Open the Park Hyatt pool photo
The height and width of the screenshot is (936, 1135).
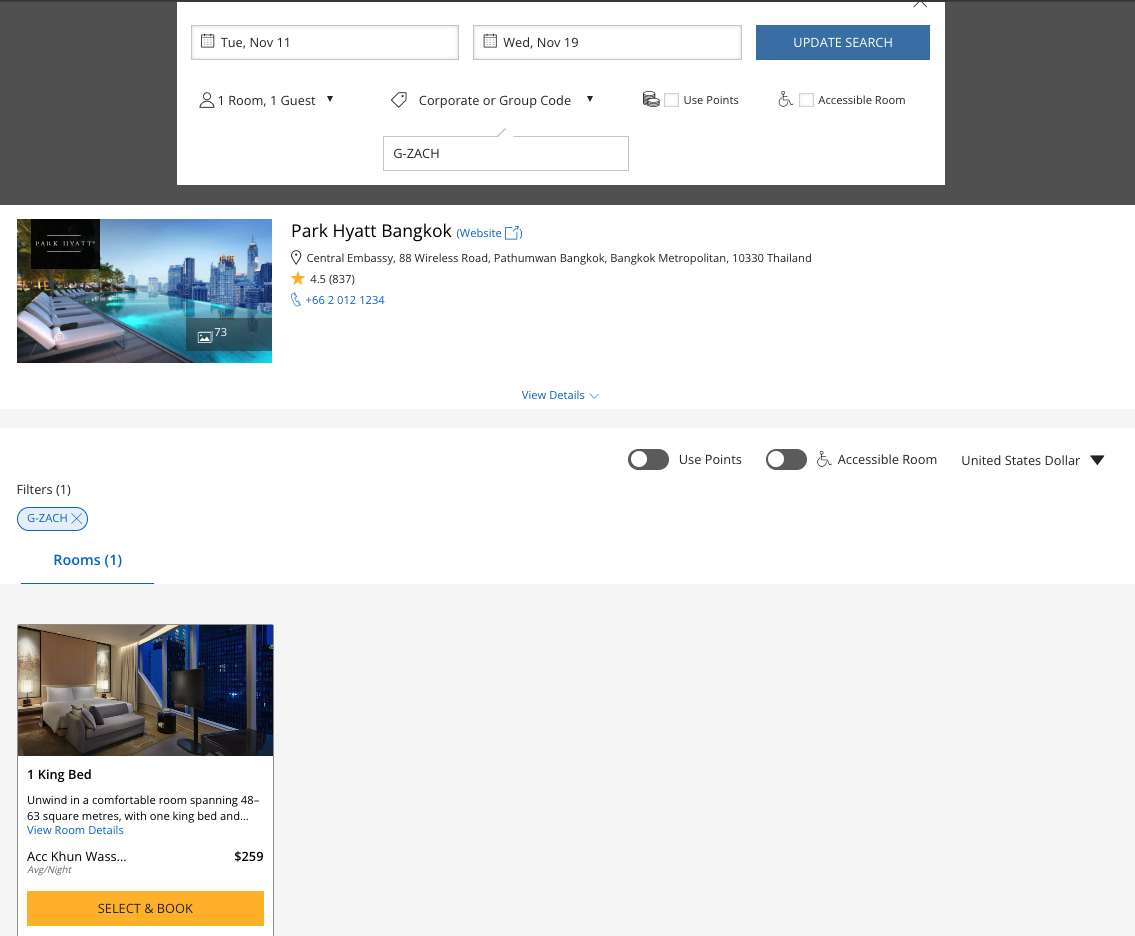tap(145, 291)
